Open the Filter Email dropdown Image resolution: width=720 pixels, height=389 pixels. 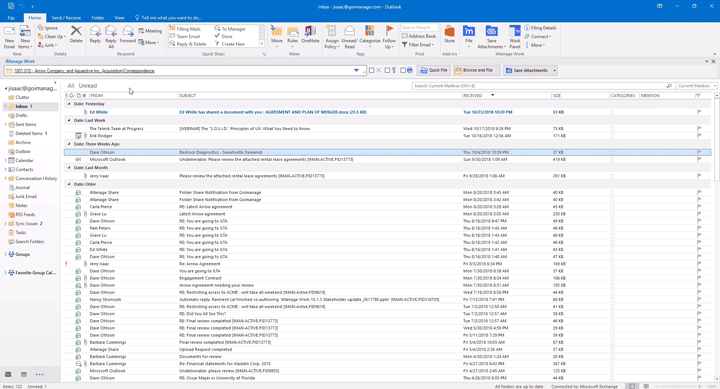pos(418,45)
